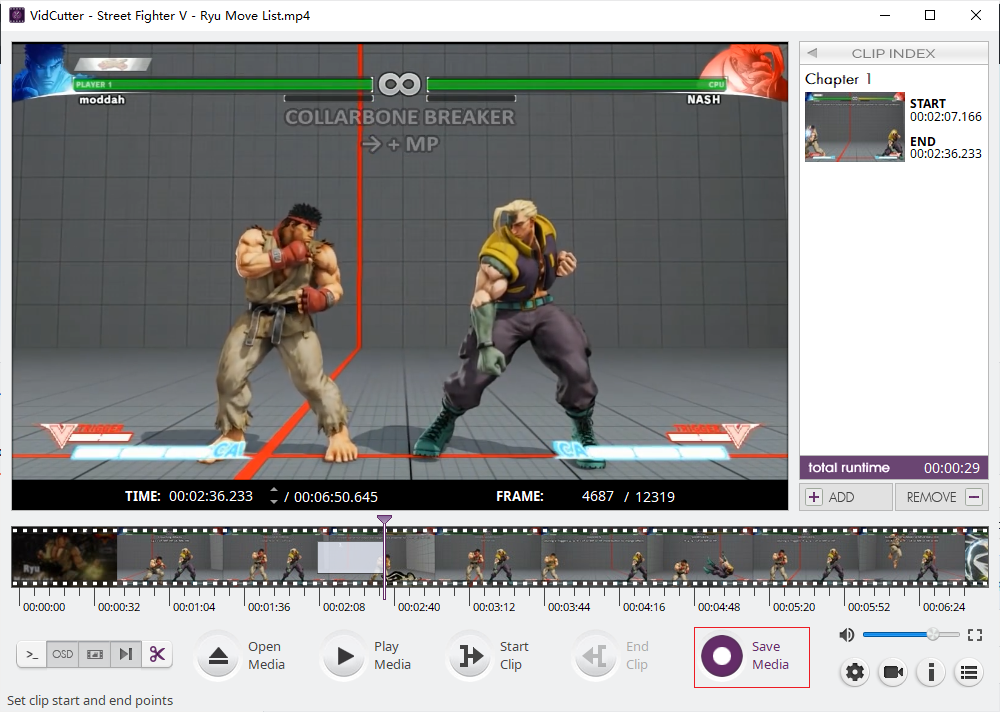Viewport: 1000px width, 712px height.
Task: Adjust the volume slider
Action: pos(910,634)
